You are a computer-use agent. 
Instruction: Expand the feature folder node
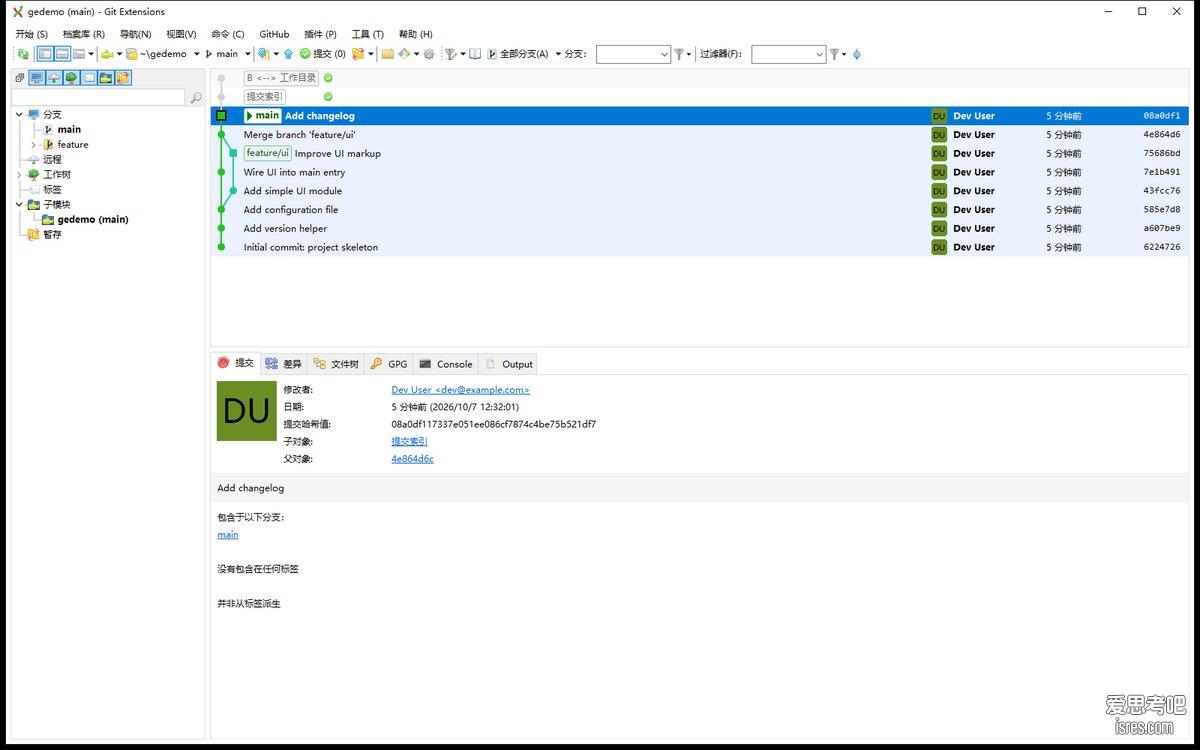click(x=33, y=144)
